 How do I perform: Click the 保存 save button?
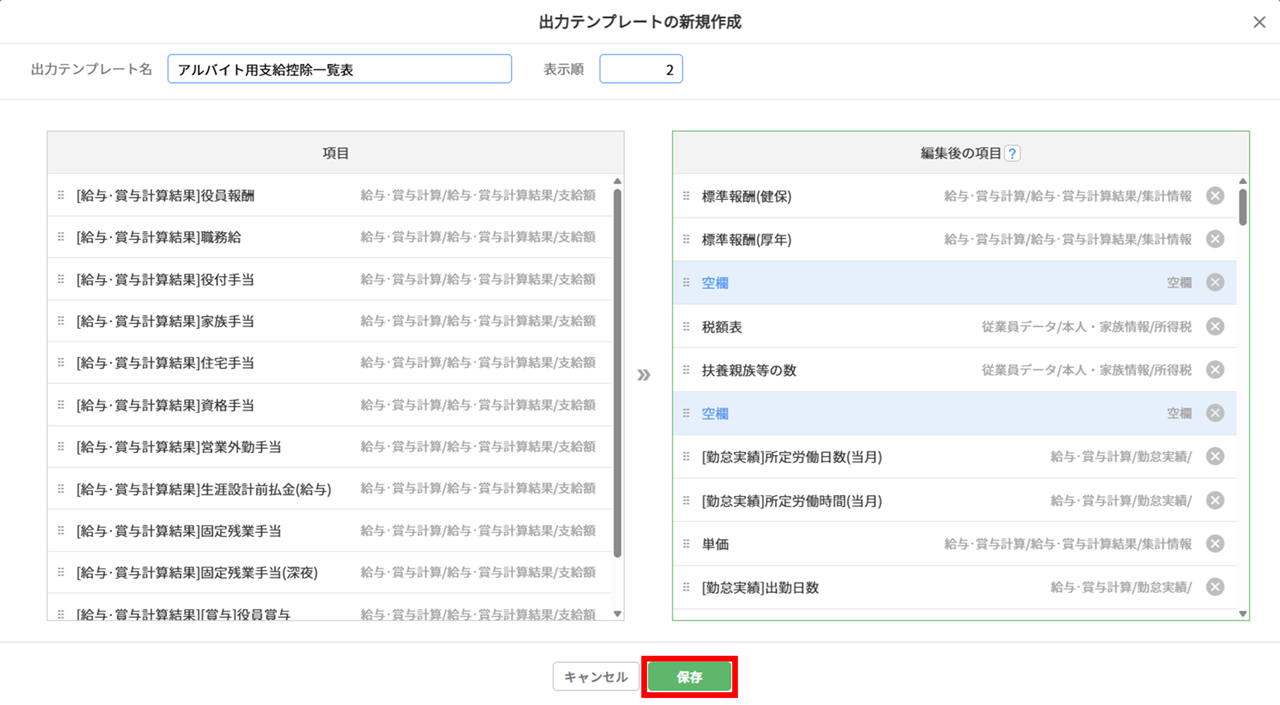pyautogui.click(x=689, y=677)
